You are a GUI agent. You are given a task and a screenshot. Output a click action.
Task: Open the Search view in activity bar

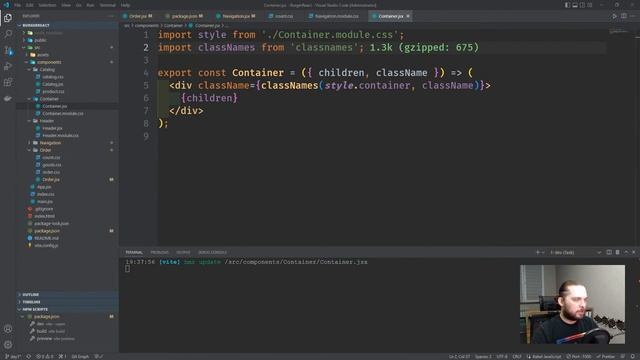coord(8,34)
